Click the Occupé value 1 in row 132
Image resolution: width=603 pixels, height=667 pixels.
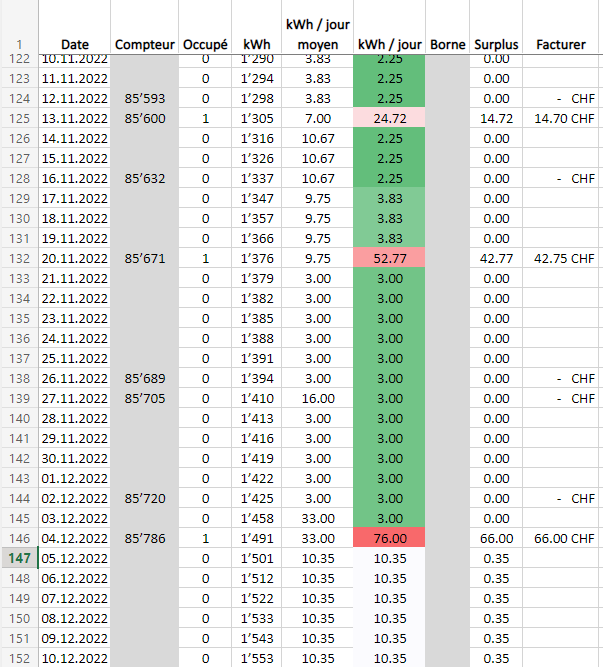pos(205,258)
